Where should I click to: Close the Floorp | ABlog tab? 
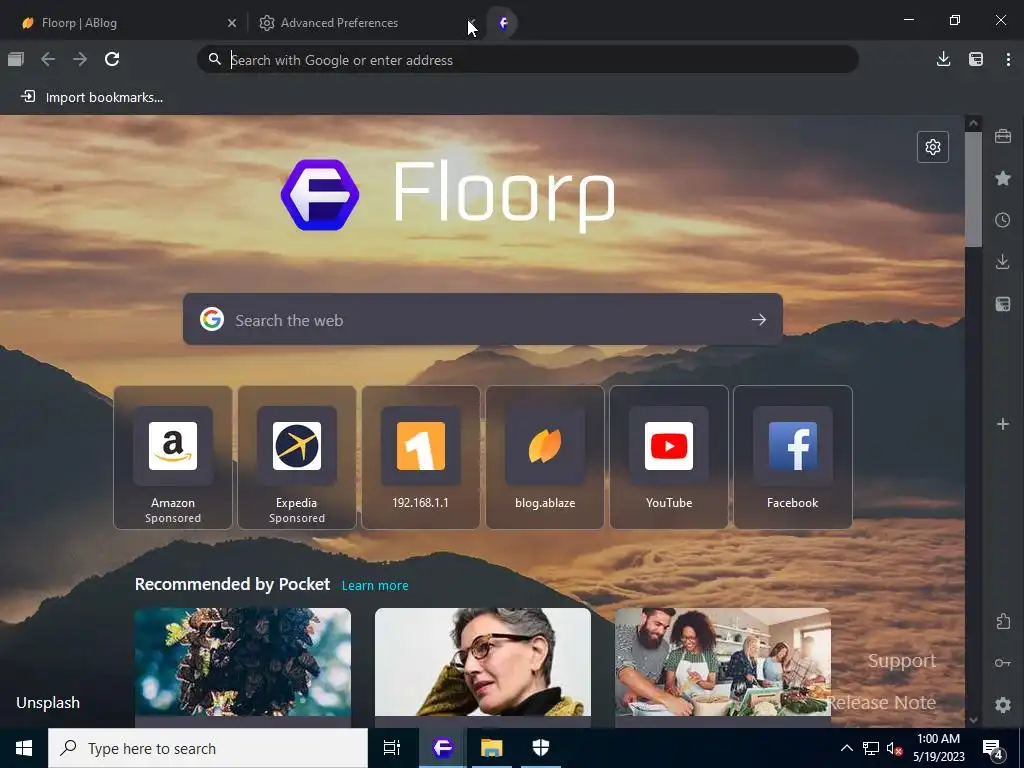coord(232,23)
